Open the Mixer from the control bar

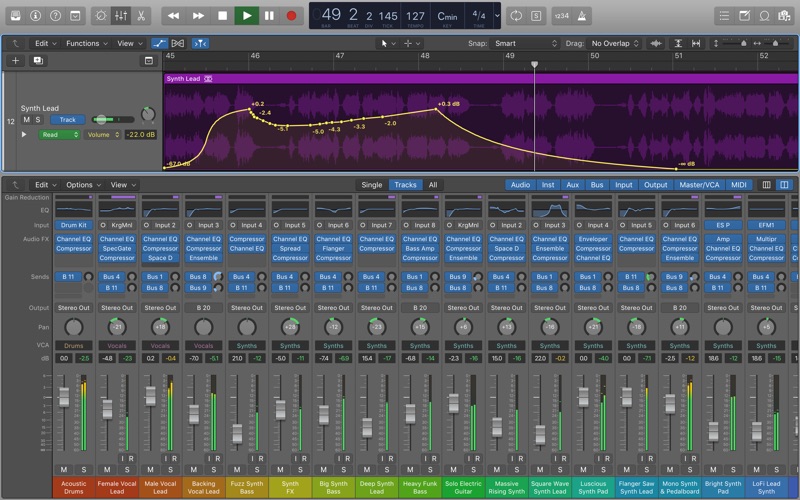(121, 16)
